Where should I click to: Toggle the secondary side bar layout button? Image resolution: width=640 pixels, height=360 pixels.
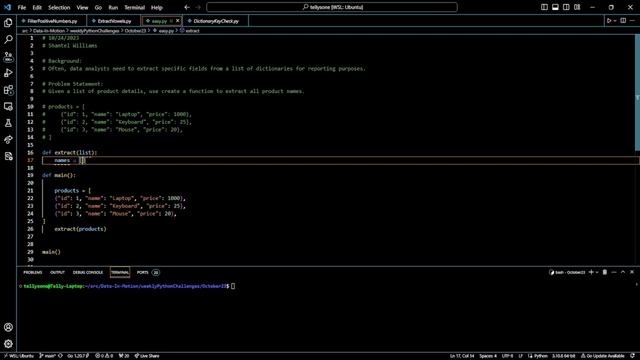click(x=566, y=7)
